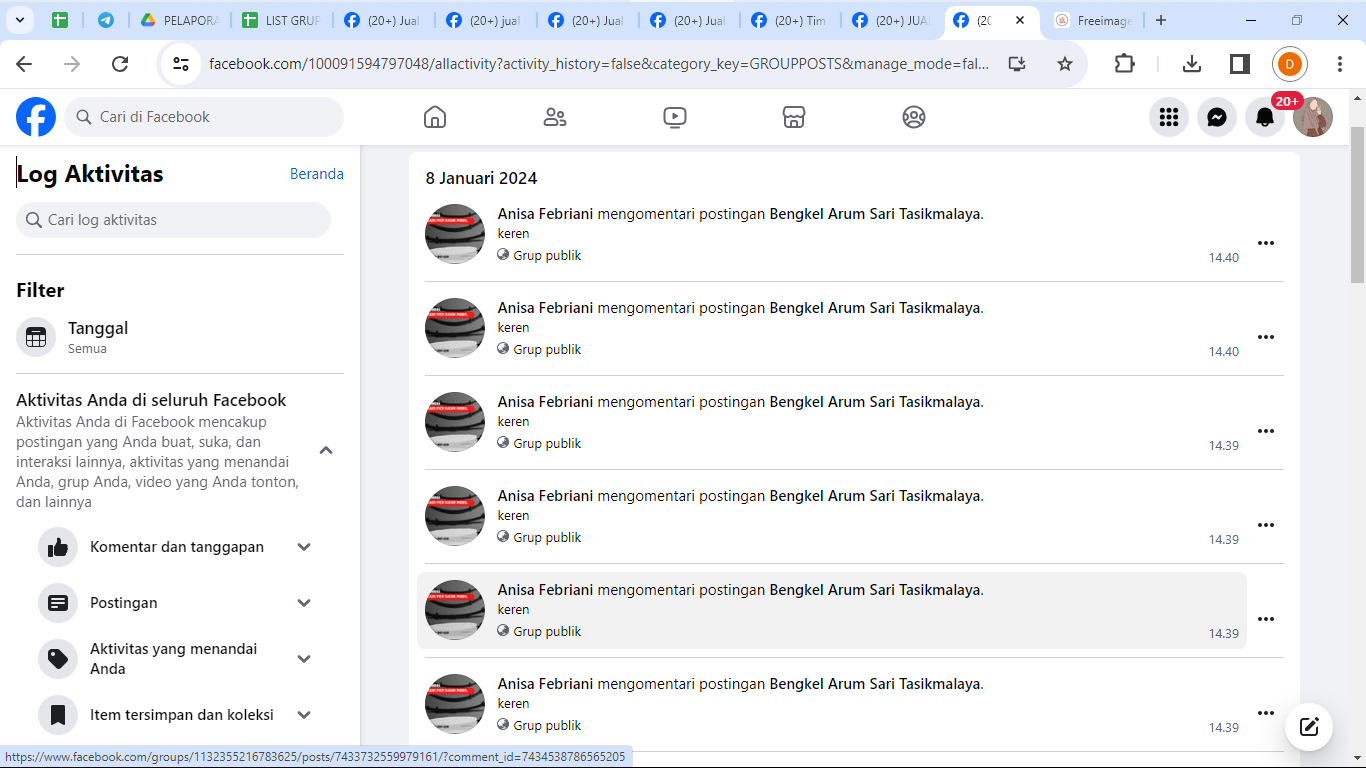Click the Beranda link
Viewport: 1366px width, 768px height.
point(317,174)
